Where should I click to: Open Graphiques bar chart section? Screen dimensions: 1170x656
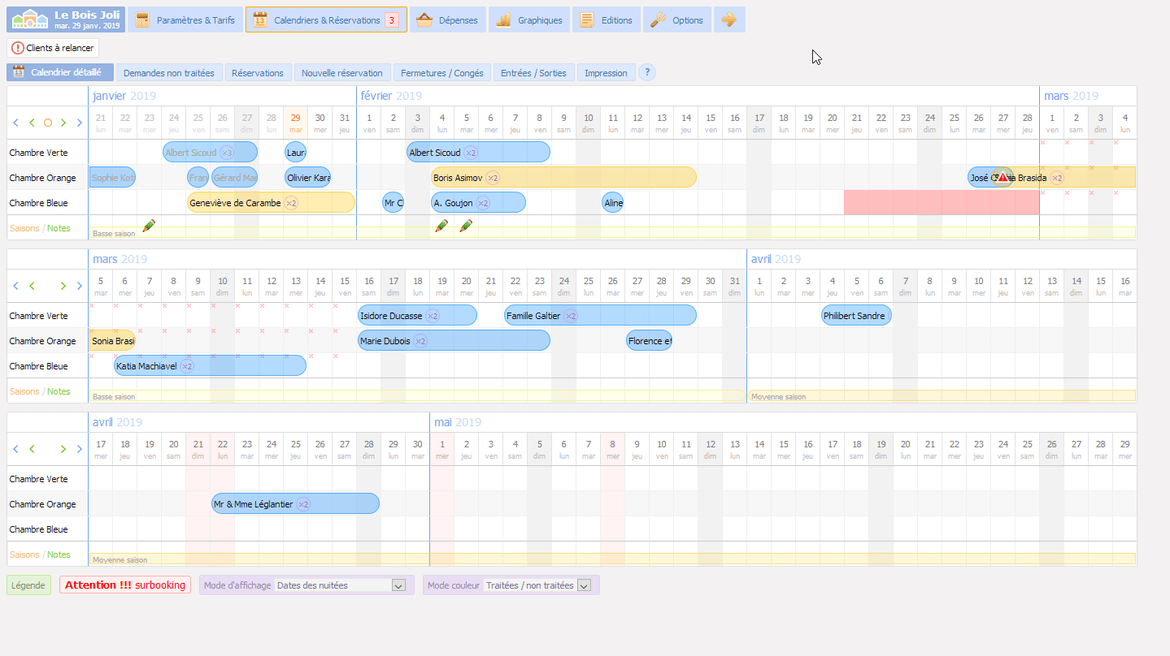(530, 20)
